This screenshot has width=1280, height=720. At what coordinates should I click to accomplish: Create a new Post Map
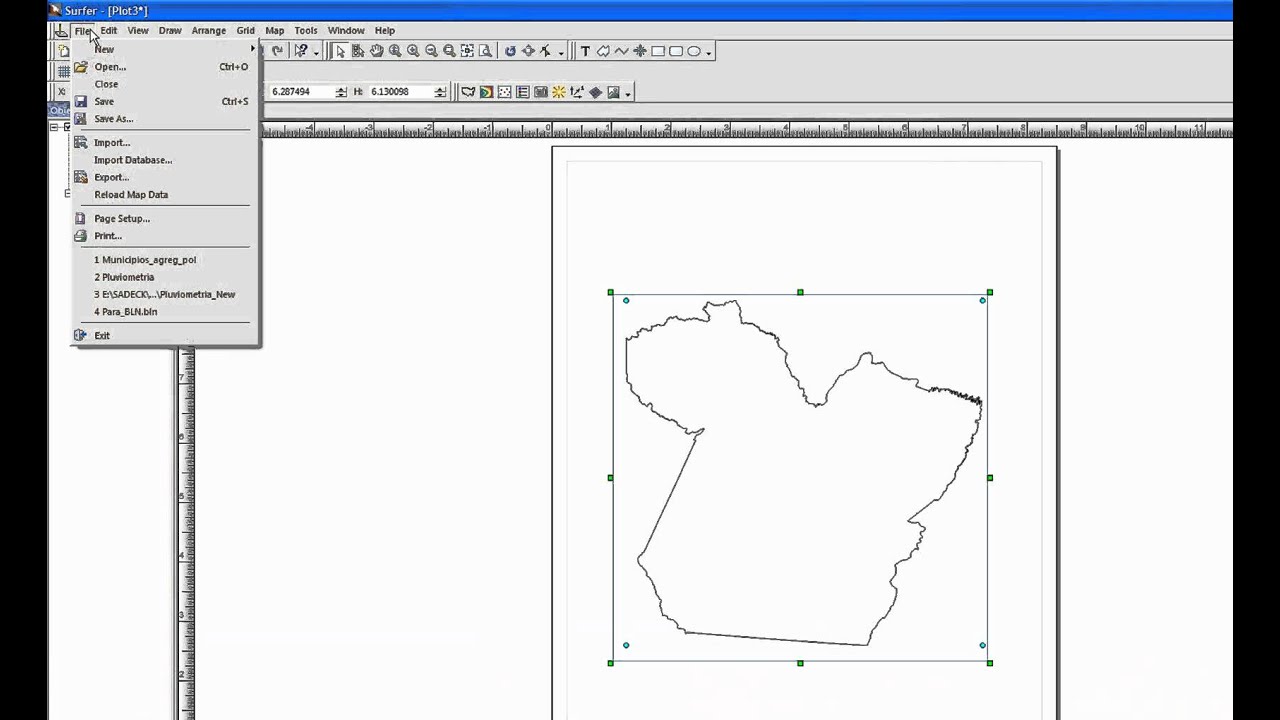coord(505,92)
